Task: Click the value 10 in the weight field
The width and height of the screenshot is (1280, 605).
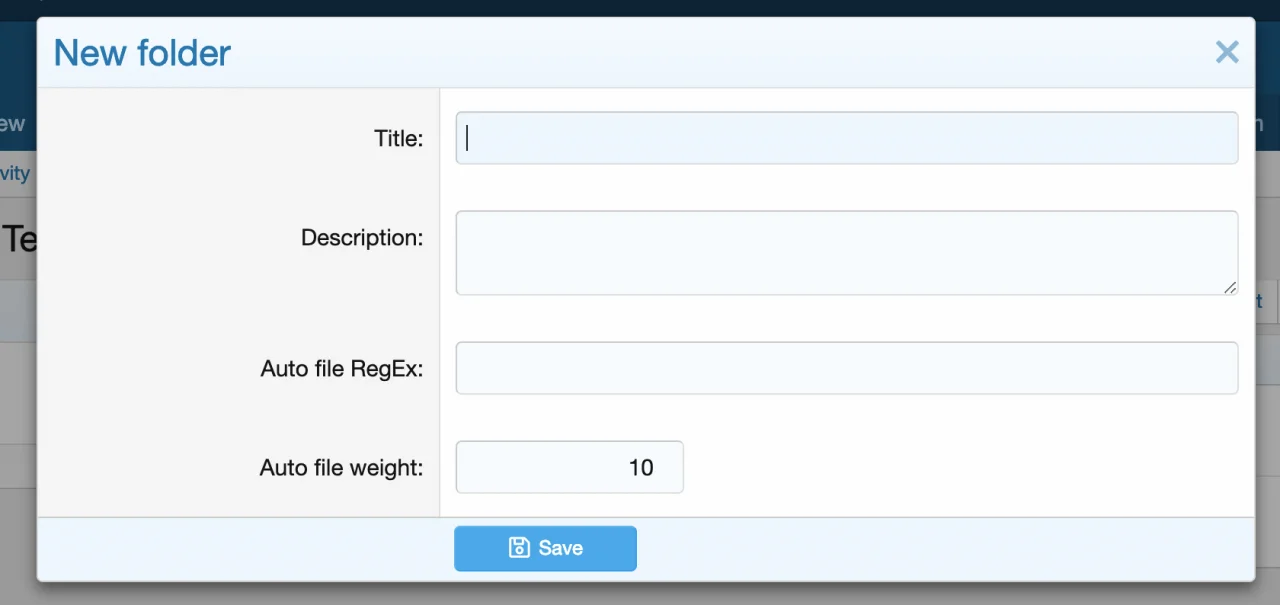Action: pyautogui.click(x=641, y=467)
